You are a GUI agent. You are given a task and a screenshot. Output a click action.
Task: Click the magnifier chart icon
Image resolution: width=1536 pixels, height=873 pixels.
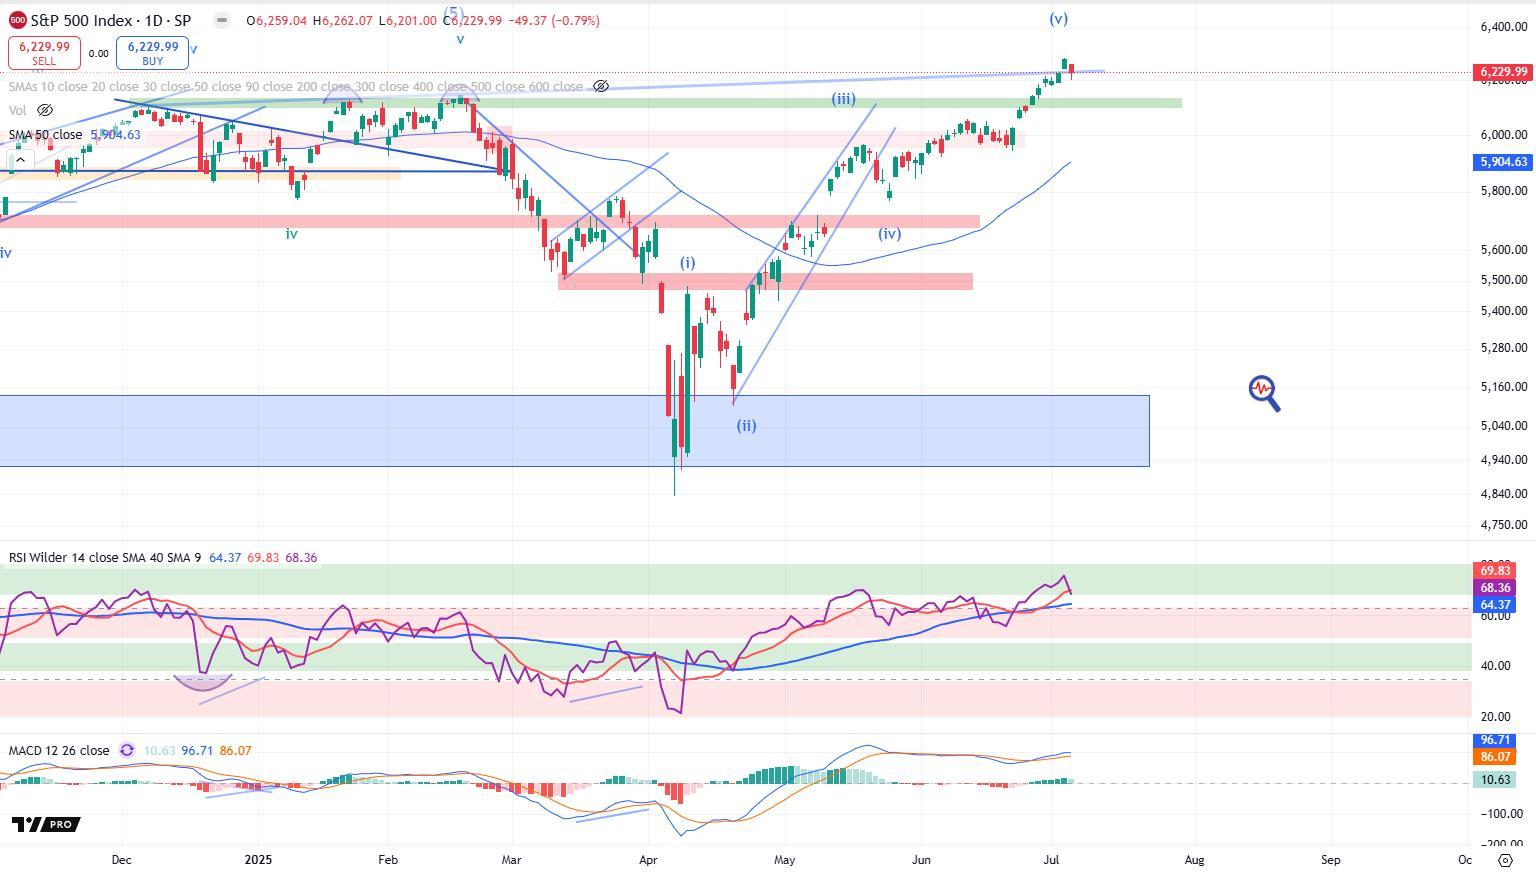1264,393
